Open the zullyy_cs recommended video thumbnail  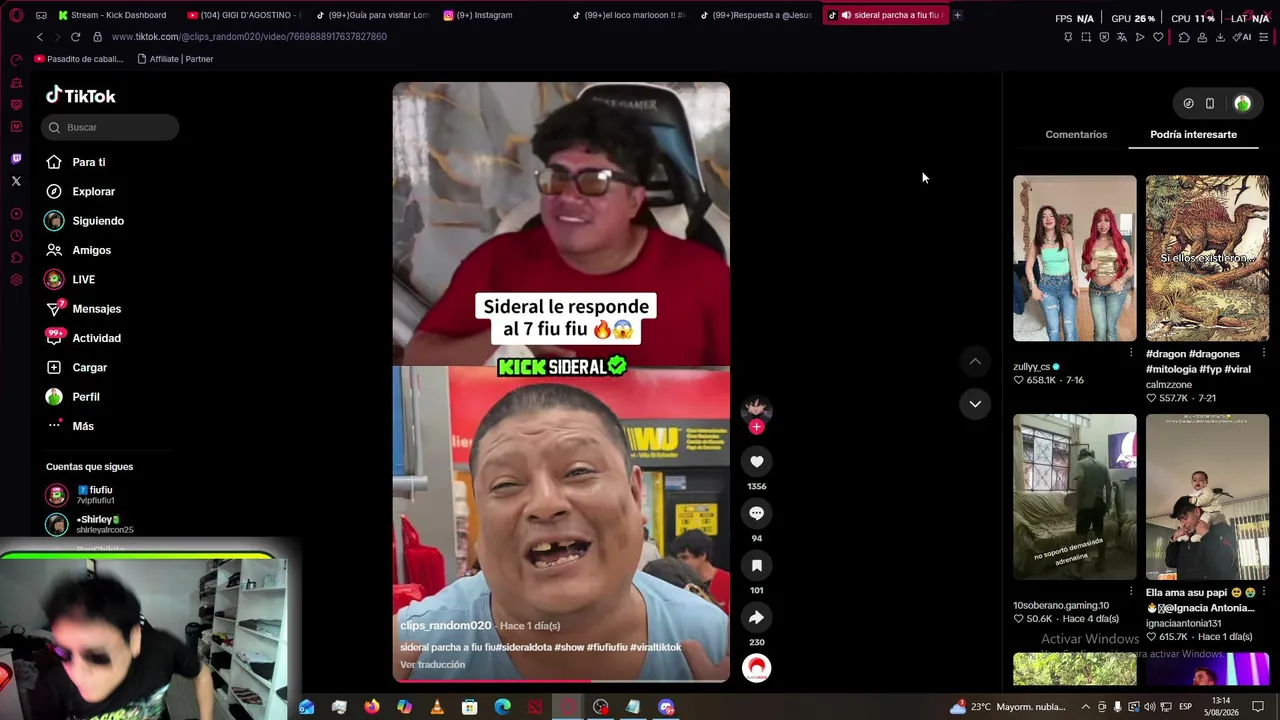coord(1075,258)
